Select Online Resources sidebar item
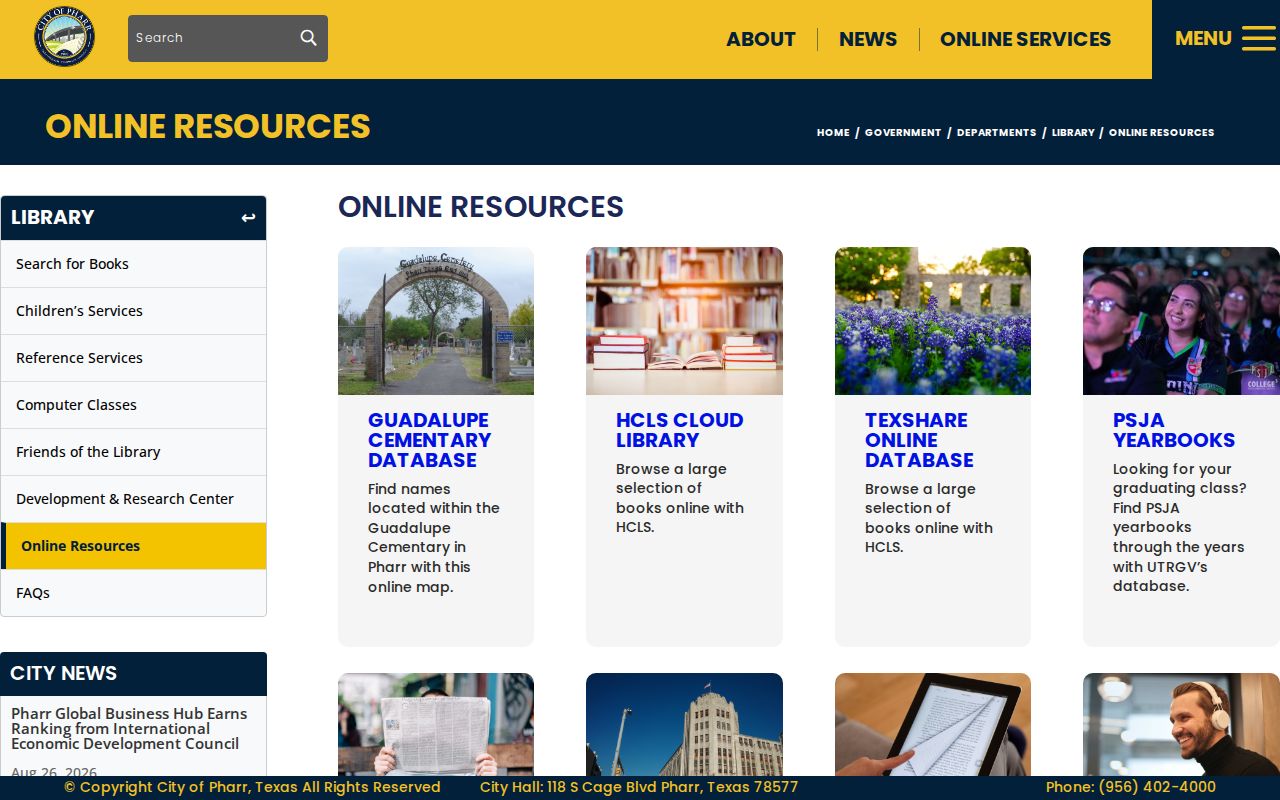 pyautogui.click(x=133, y=546)
